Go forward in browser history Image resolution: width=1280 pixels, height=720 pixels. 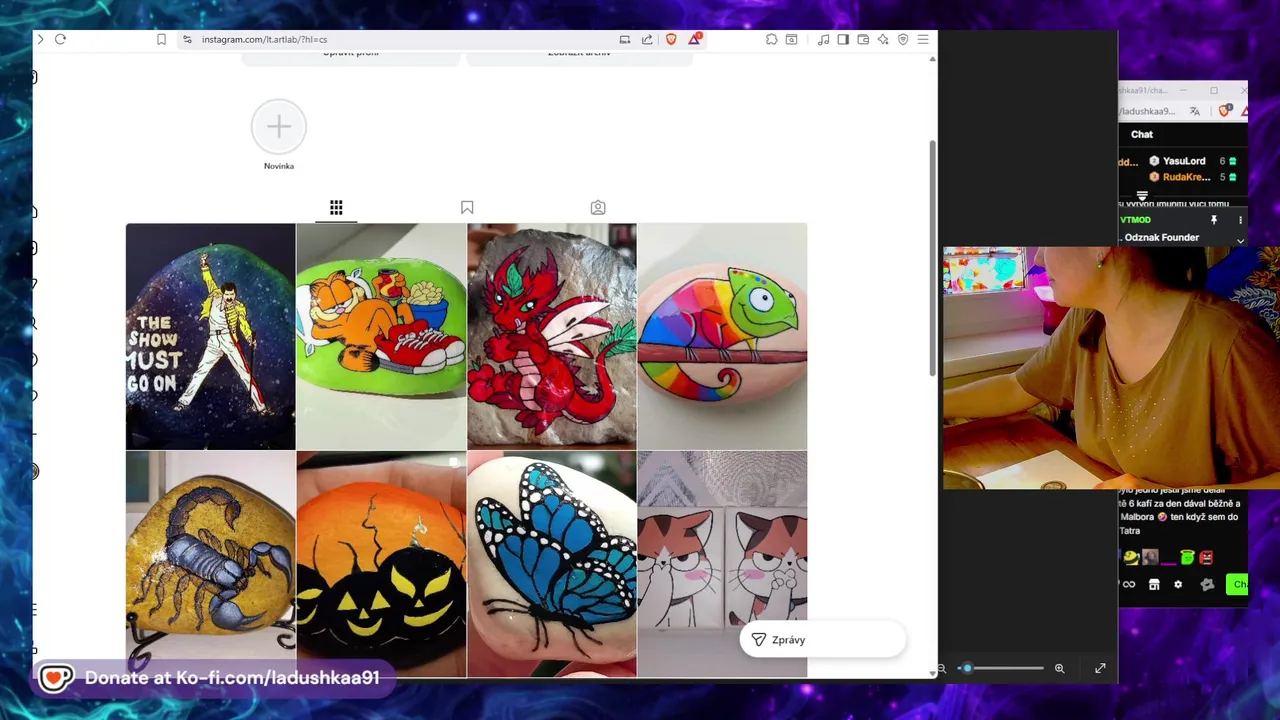pyautogui.click(x=40, y=39)
